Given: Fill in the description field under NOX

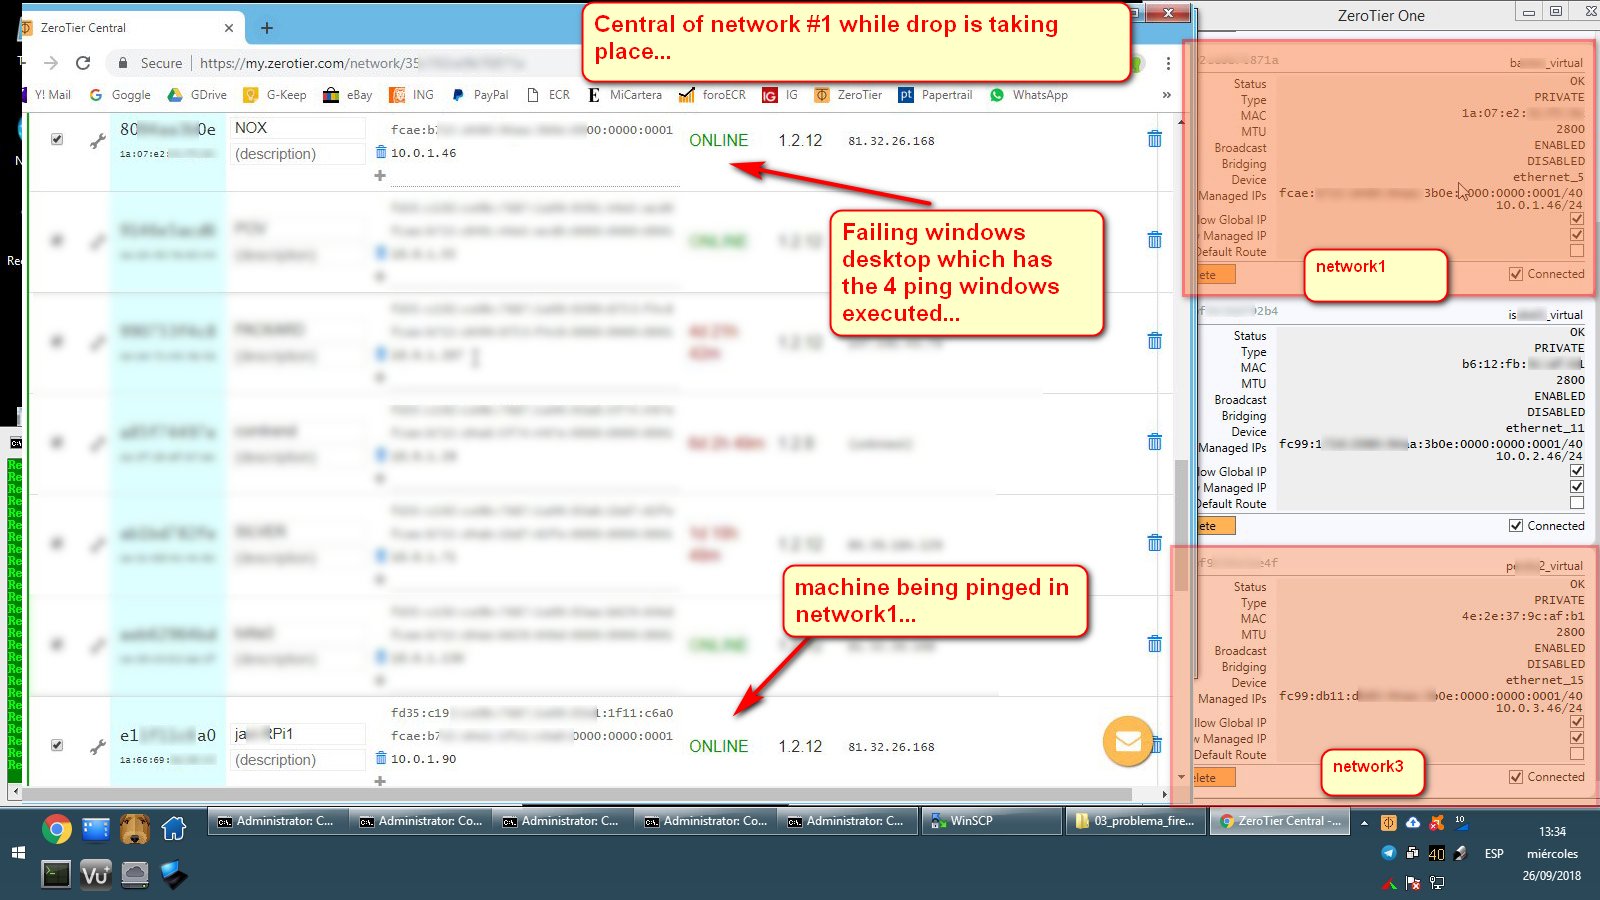Looking at the screenshot, I should (298, 154).
